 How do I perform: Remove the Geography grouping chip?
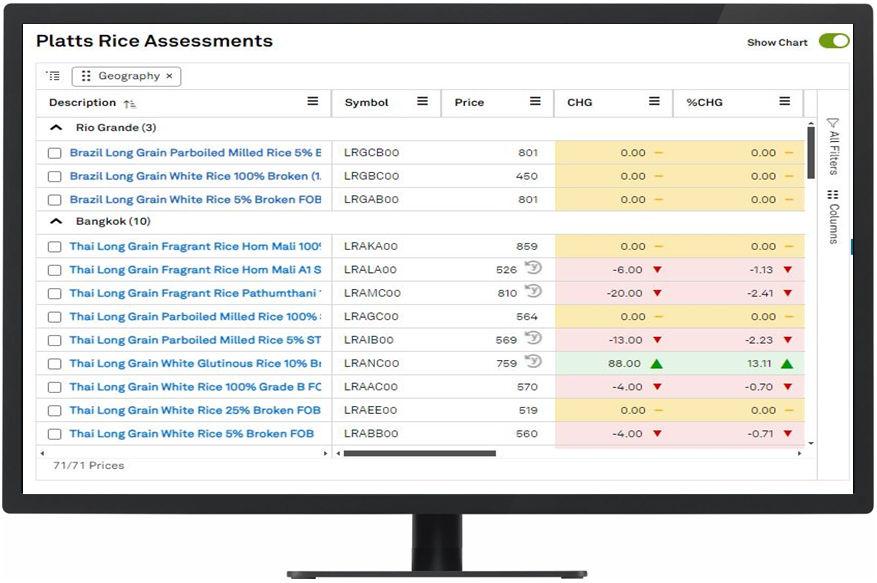tap(169, 76)
